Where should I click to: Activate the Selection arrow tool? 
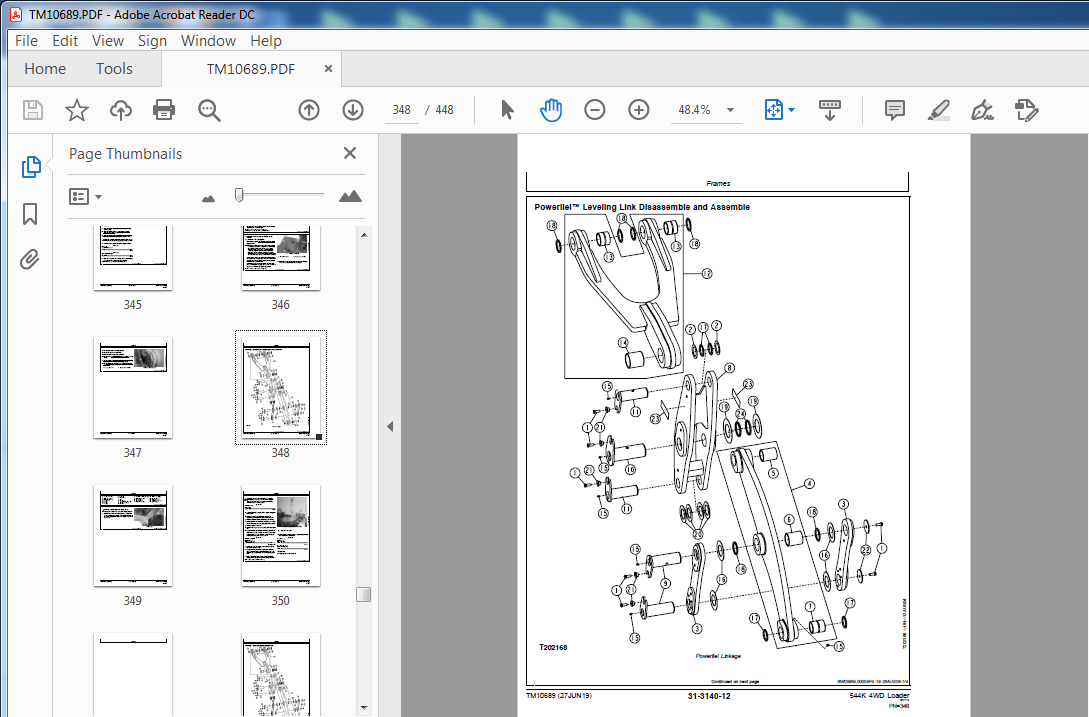[508, 110]
